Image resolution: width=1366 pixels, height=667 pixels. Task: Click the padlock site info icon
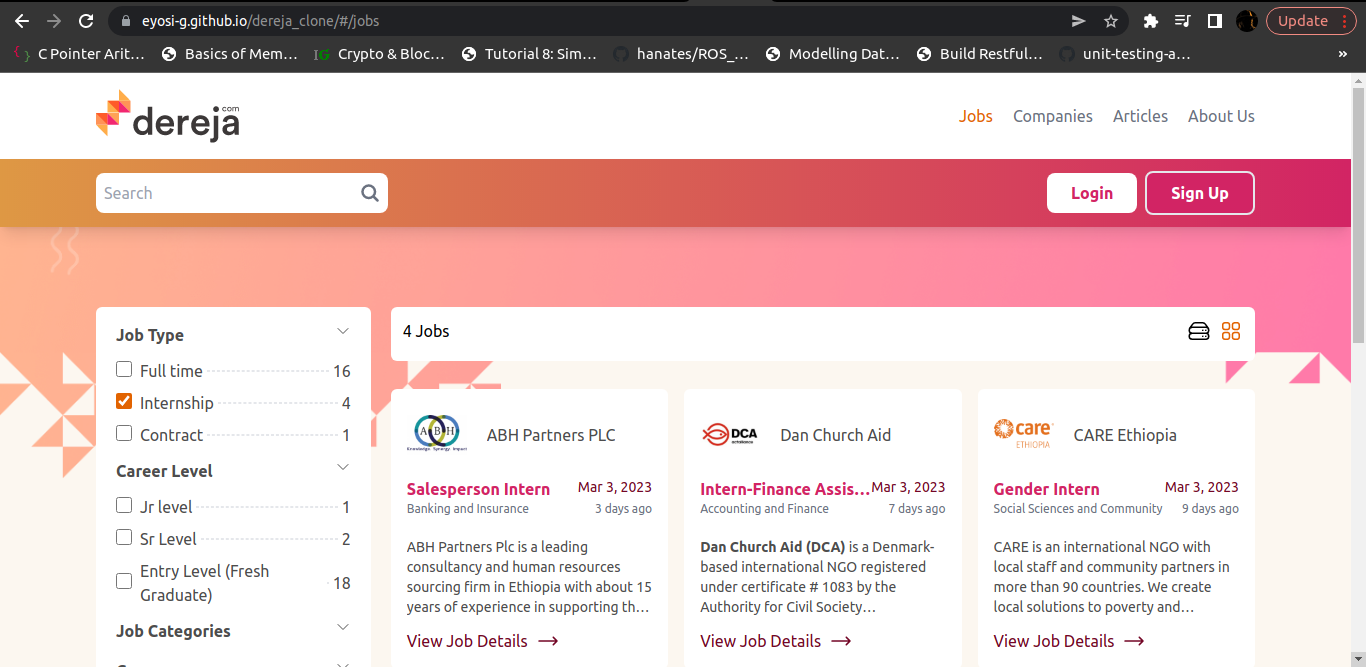(x=125, y=20)
